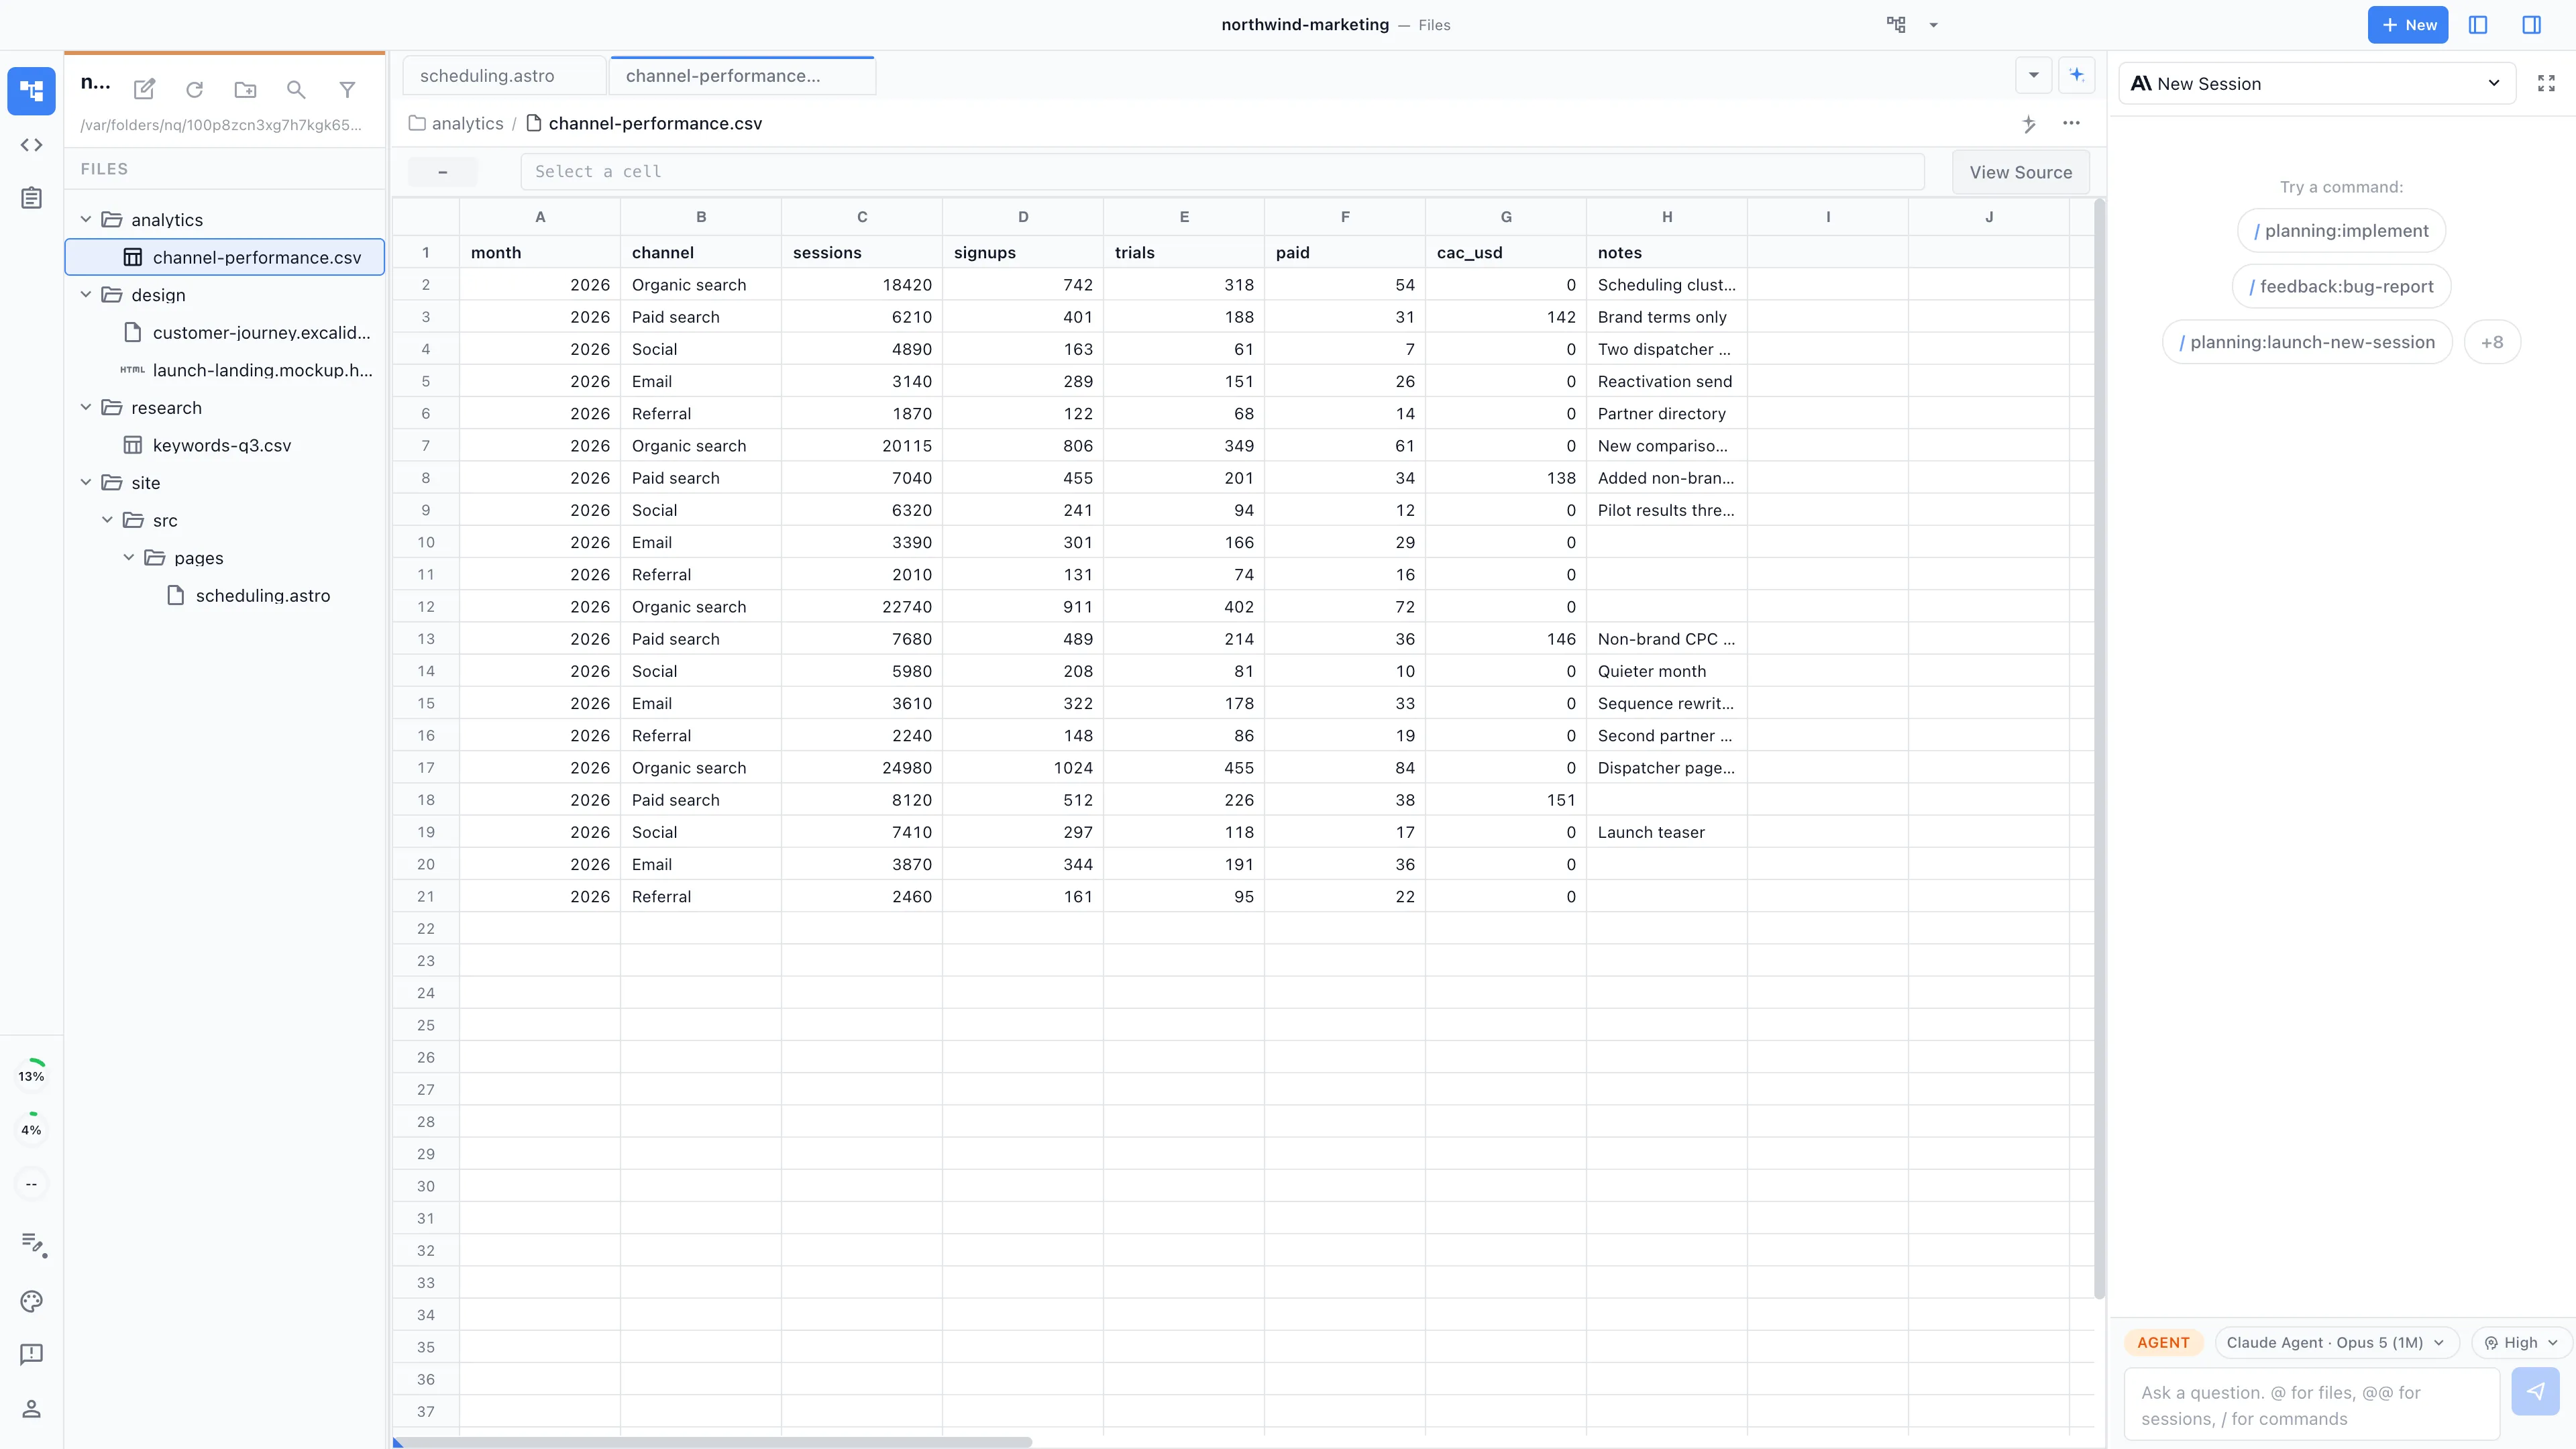The image size is (2576, 1449).
Task: Collapse the pages folder
Action: click(128, 557)
